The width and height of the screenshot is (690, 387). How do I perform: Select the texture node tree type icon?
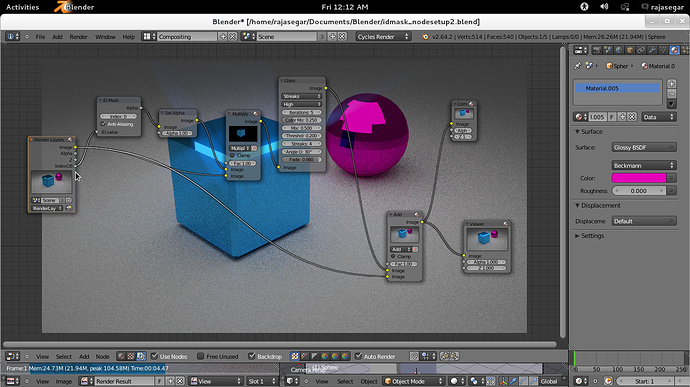click(x=131, y=356)
